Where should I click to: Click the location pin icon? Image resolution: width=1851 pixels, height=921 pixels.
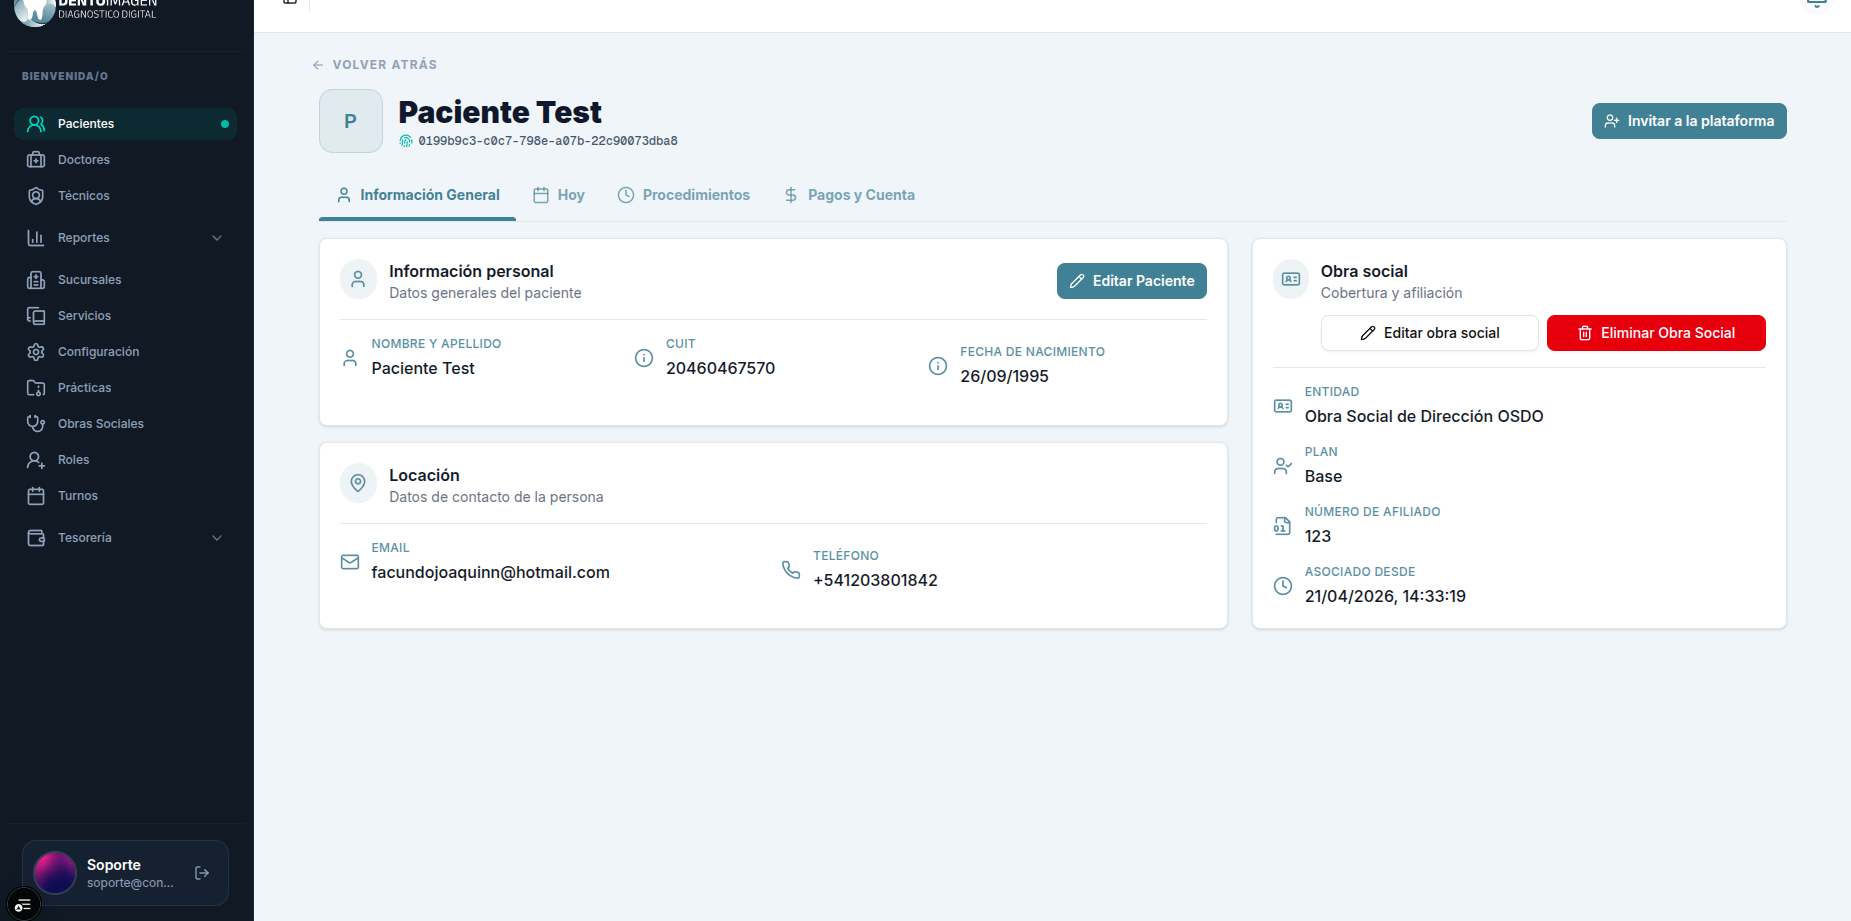[x=358, y=483]
